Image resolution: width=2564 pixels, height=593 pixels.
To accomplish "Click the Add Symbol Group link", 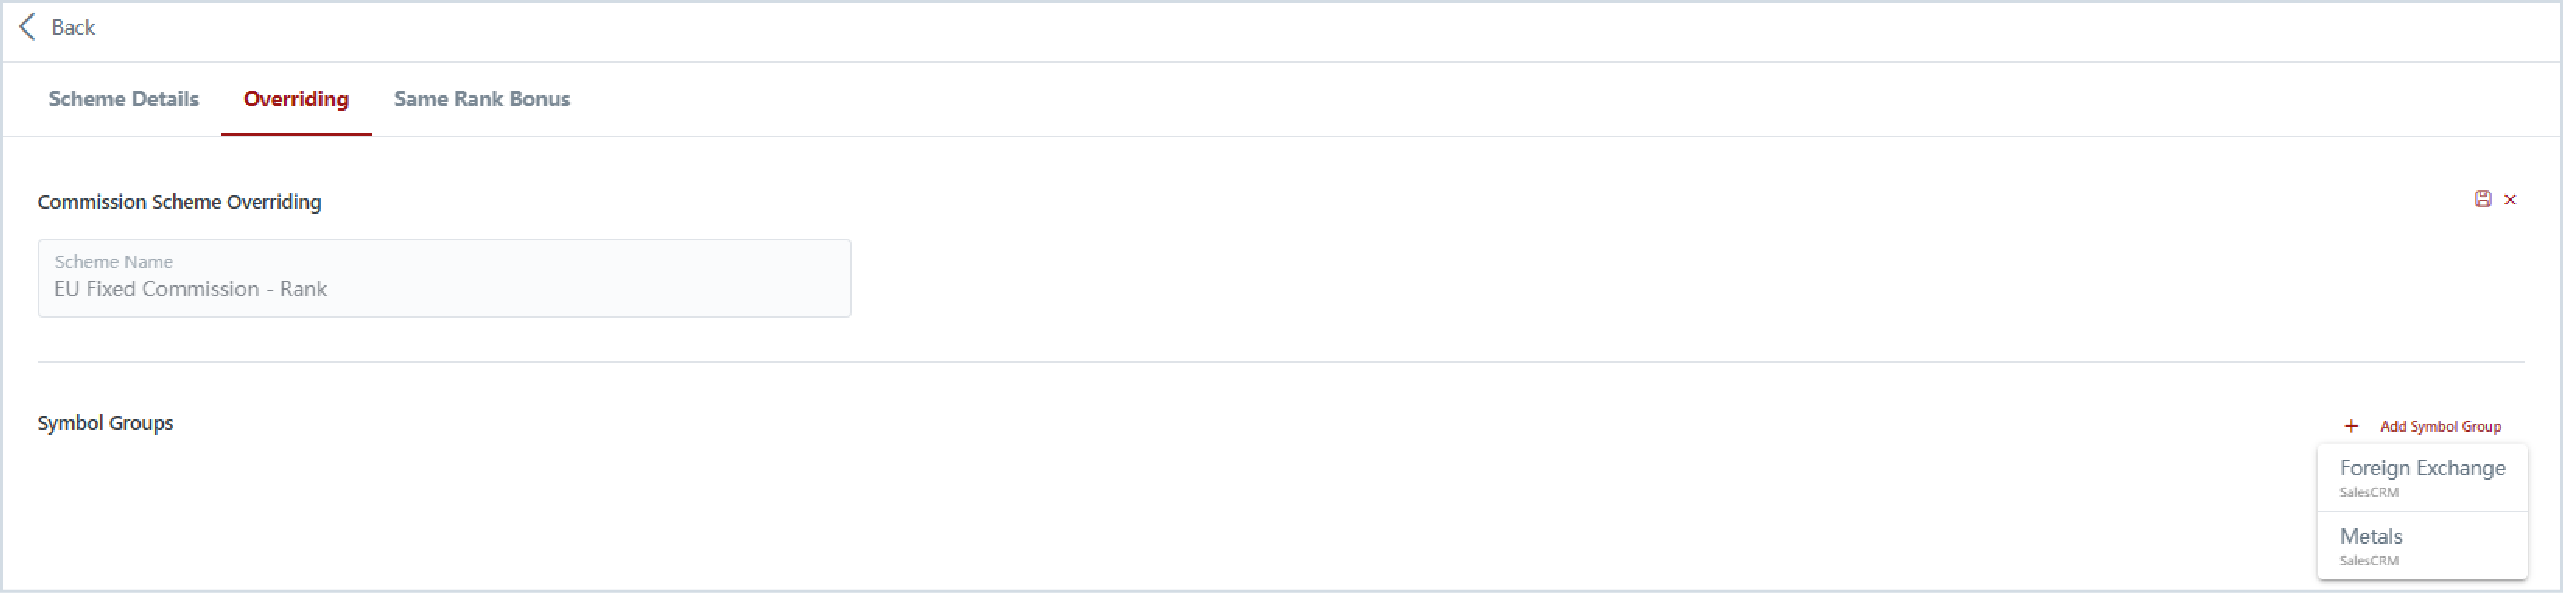I will coord(2440,426).
